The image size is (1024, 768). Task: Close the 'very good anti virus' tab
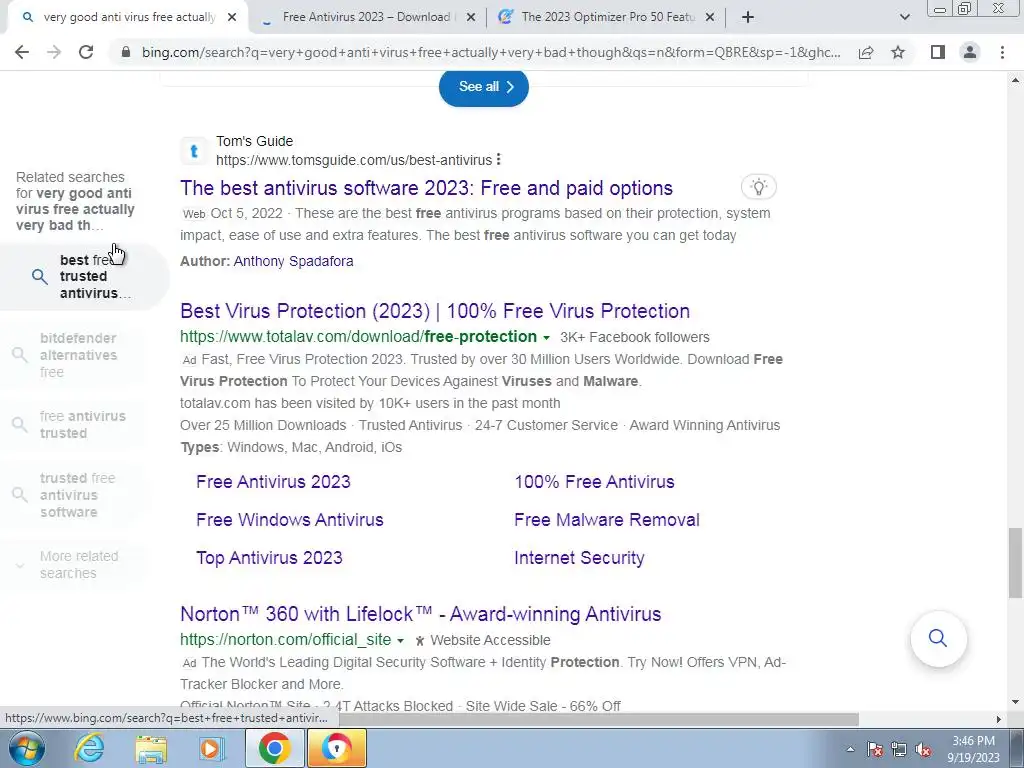(232, 17)
